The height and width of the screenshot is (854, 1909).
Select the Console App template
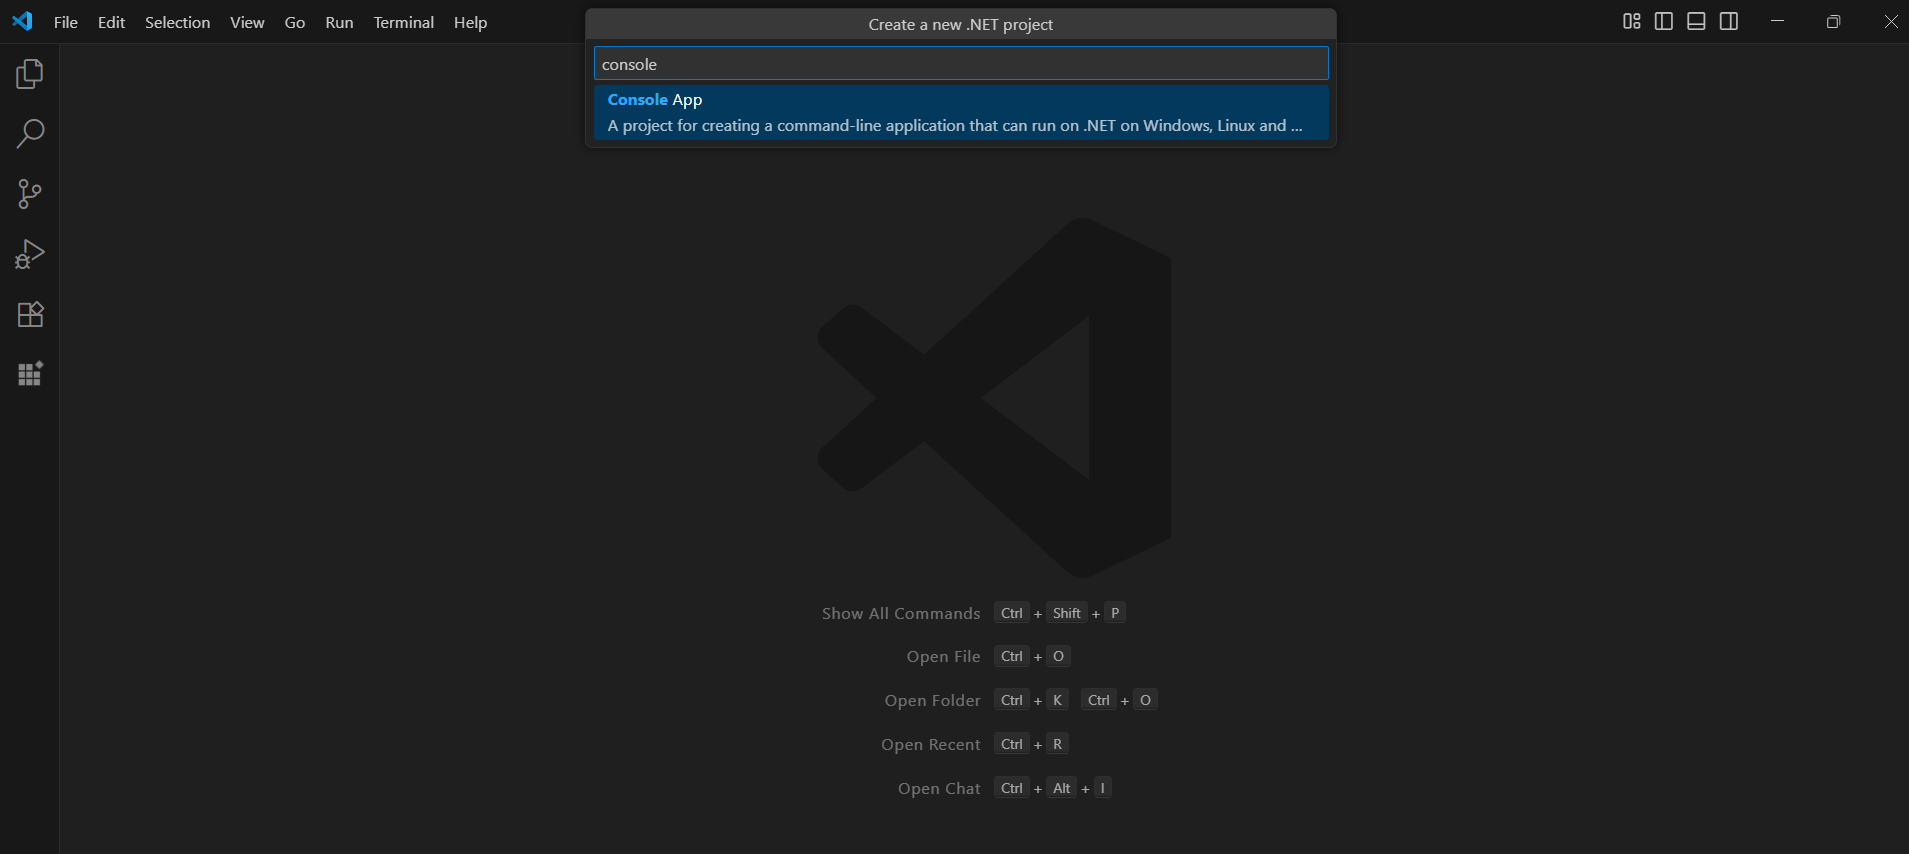coord(961,112)
